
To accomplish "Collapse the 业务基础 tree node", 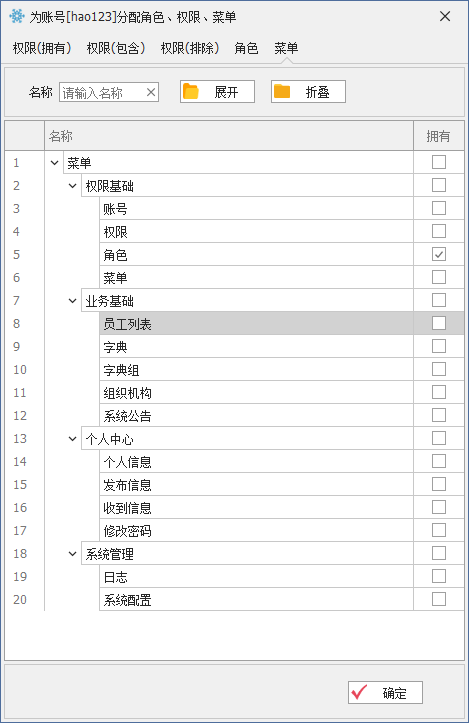I will pos(72,301).
